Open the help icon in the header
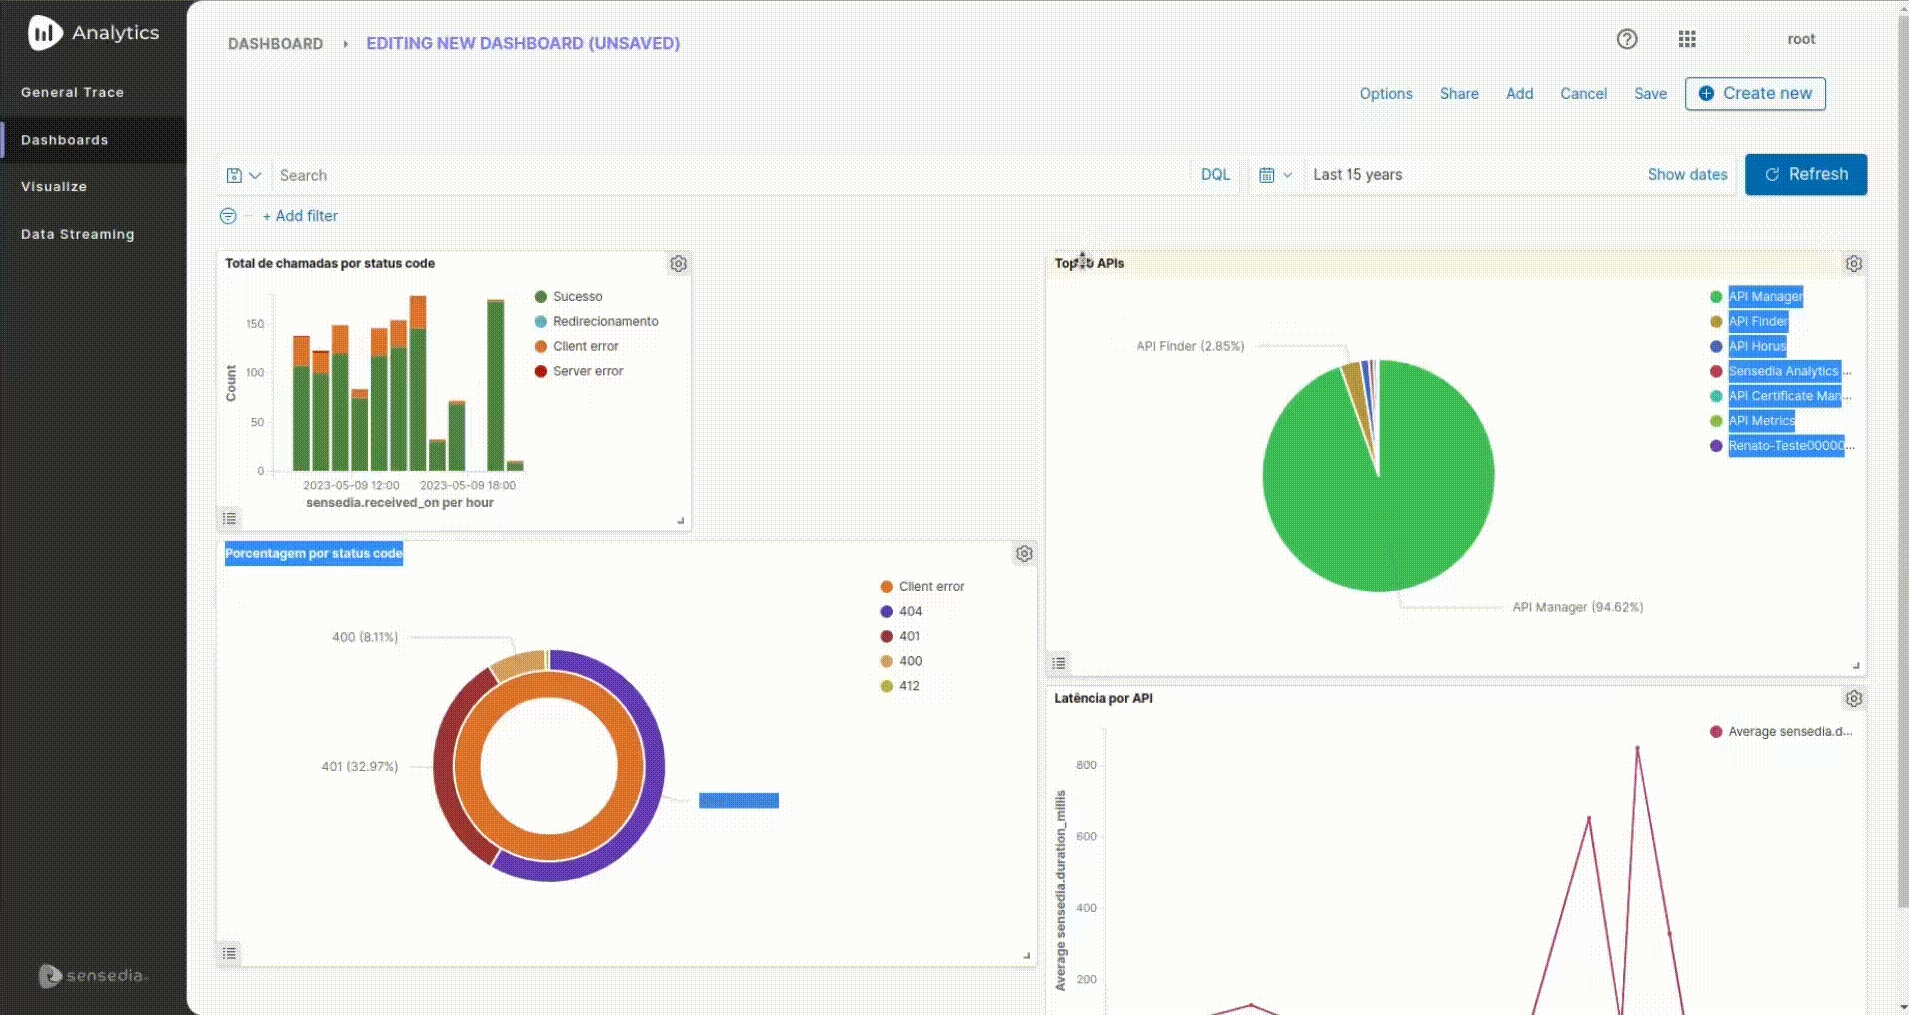The height and width of the screenshot is (1015, 1909). click(1626, 39)
